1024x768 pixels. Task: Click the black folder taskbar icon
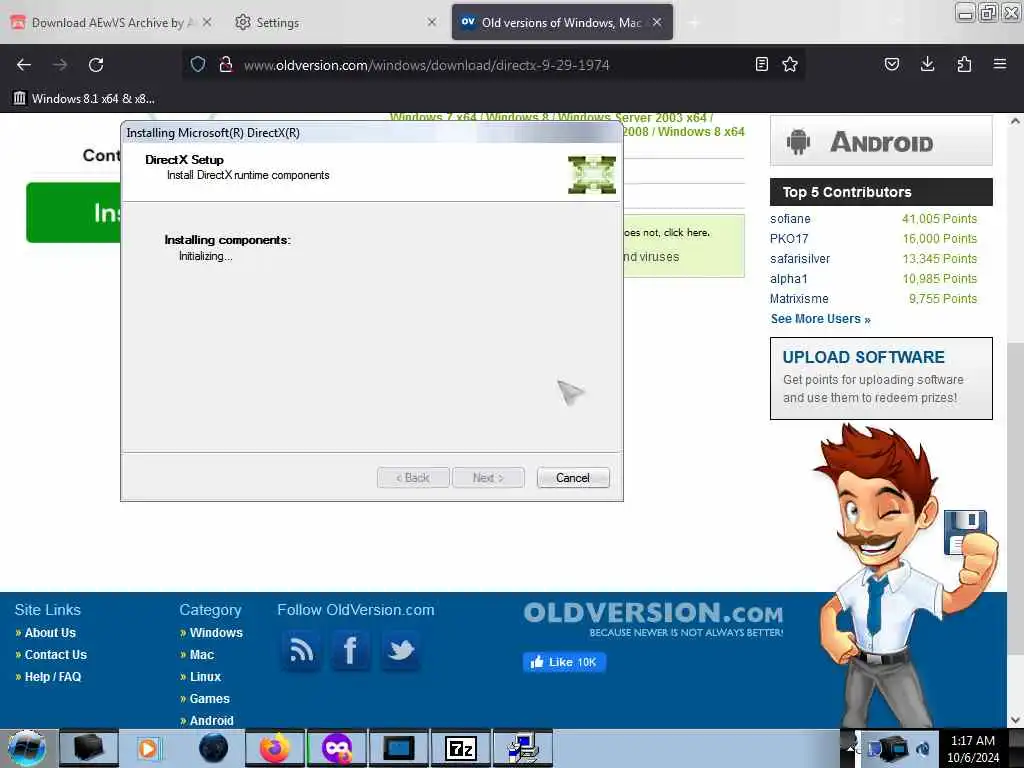89,748
